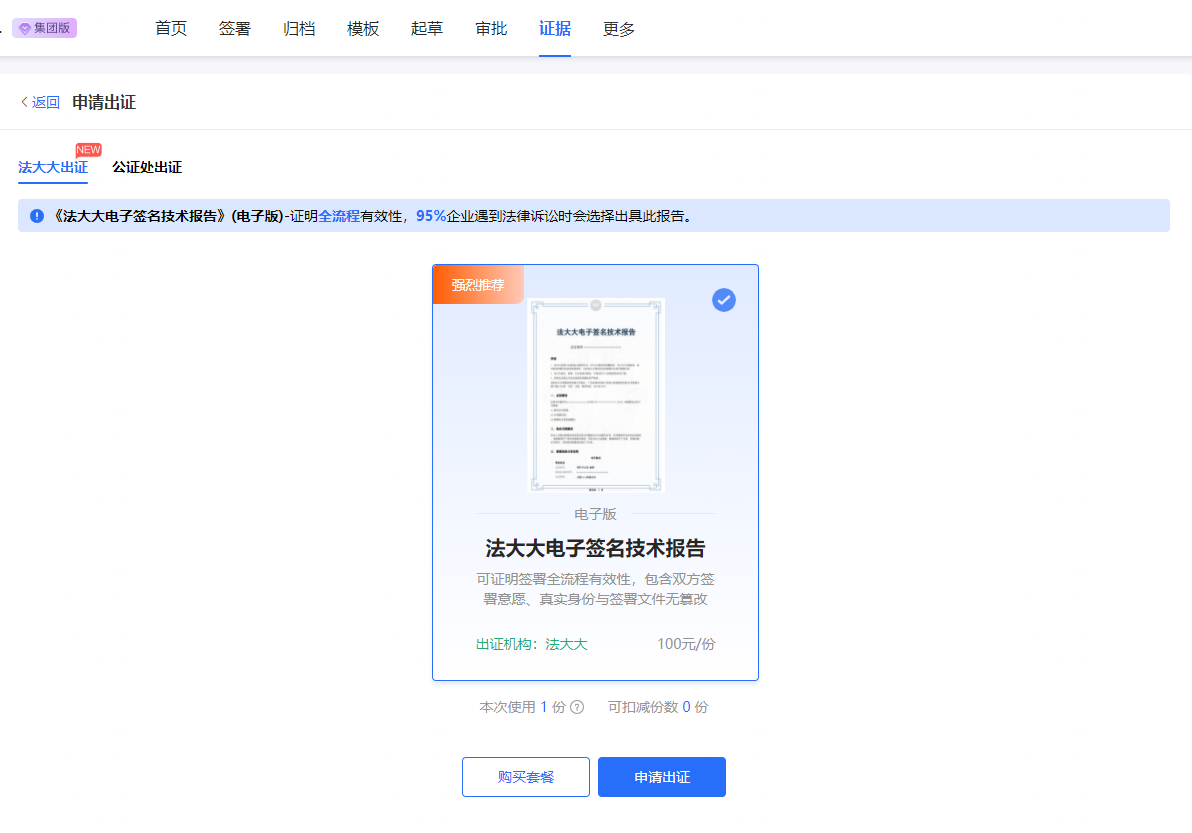The width and height of the screenshot is (1192, 833).
Task: Click the 返回 back link
Action: [x=40, y=102]
